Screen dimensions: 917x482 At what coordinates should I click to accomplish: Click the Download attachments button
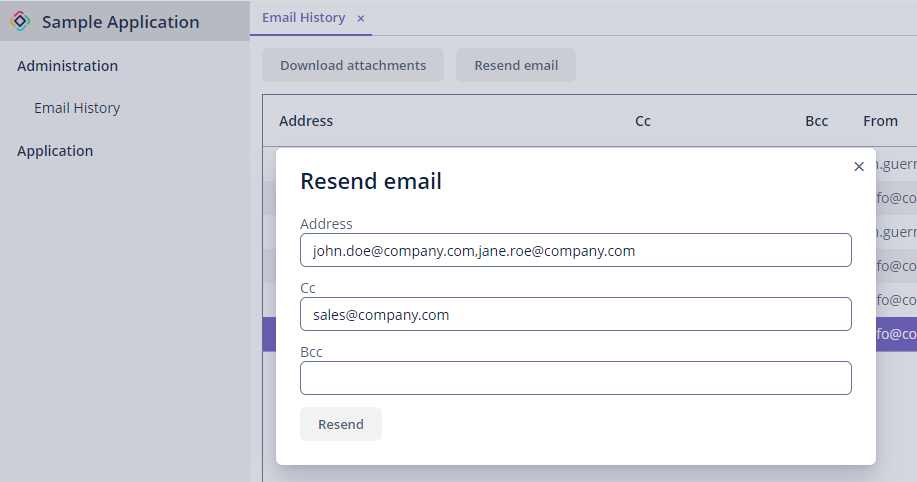coord(353,66)
